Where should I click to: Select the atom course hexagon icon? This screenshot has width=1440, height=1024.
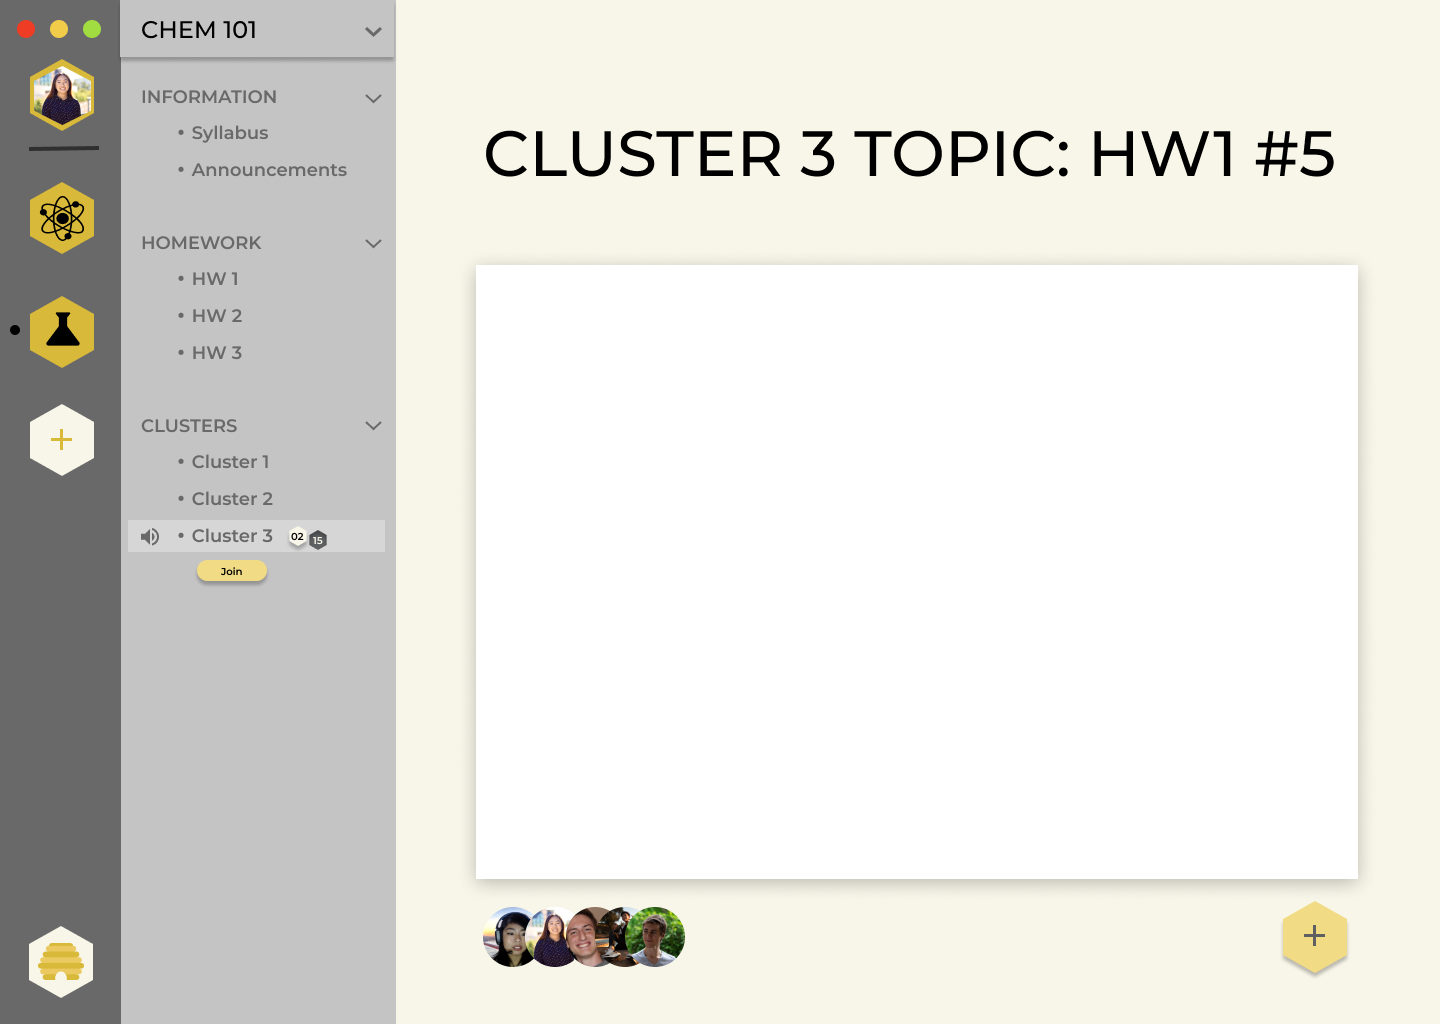(62, 218)
